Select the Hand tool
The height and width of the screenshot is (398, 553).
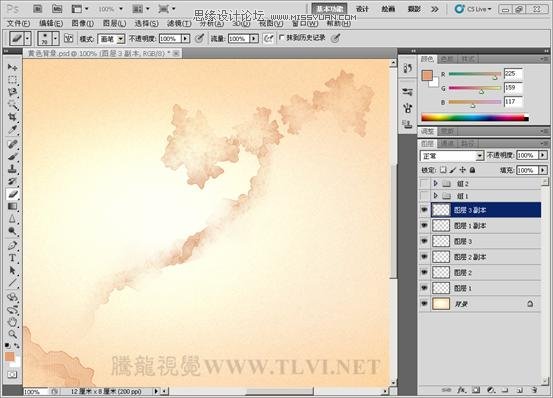tap(12, 322)
